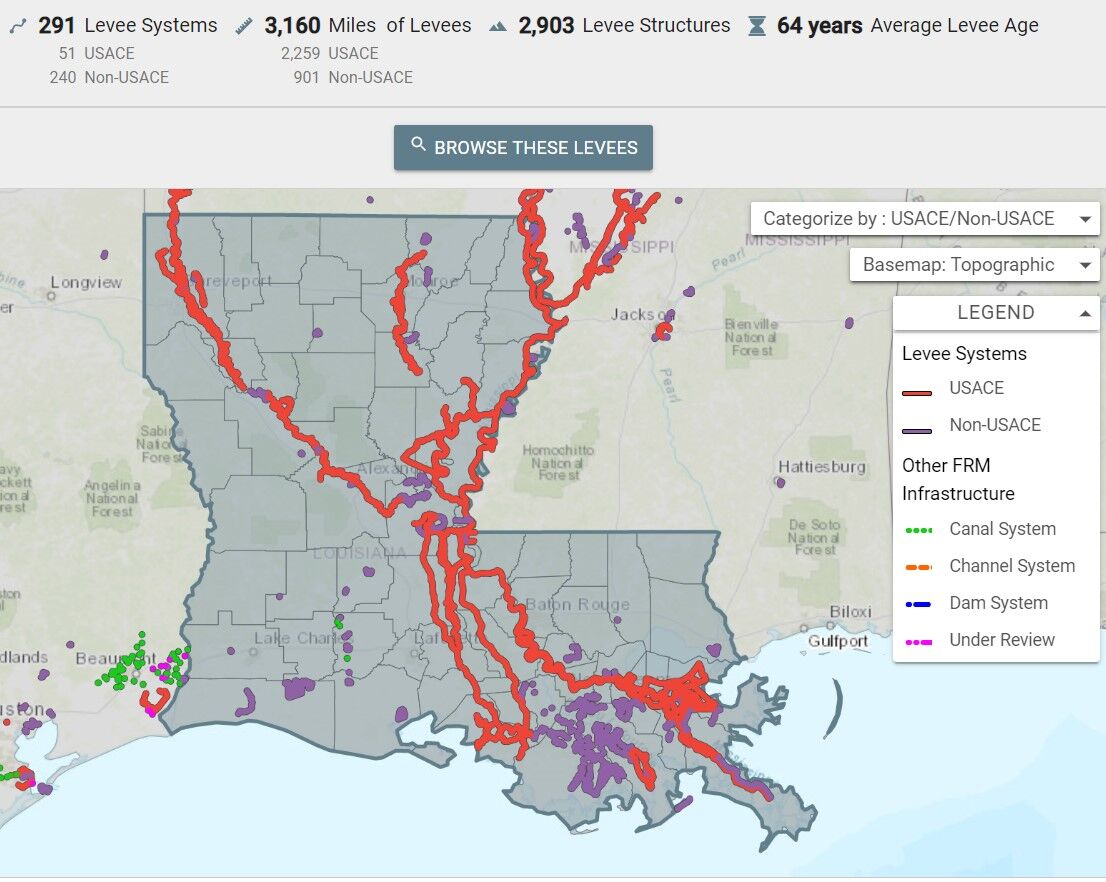
Task: Click the Levee Systems trend-line icon
Action: (18, 25)
